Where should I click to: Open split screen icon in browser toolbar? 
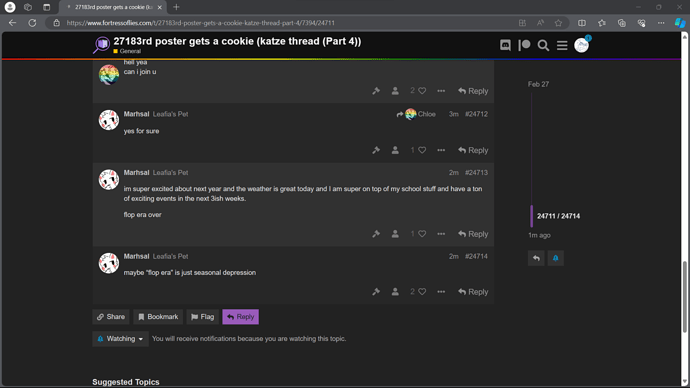pyautogui.click(x=582, y=23)
